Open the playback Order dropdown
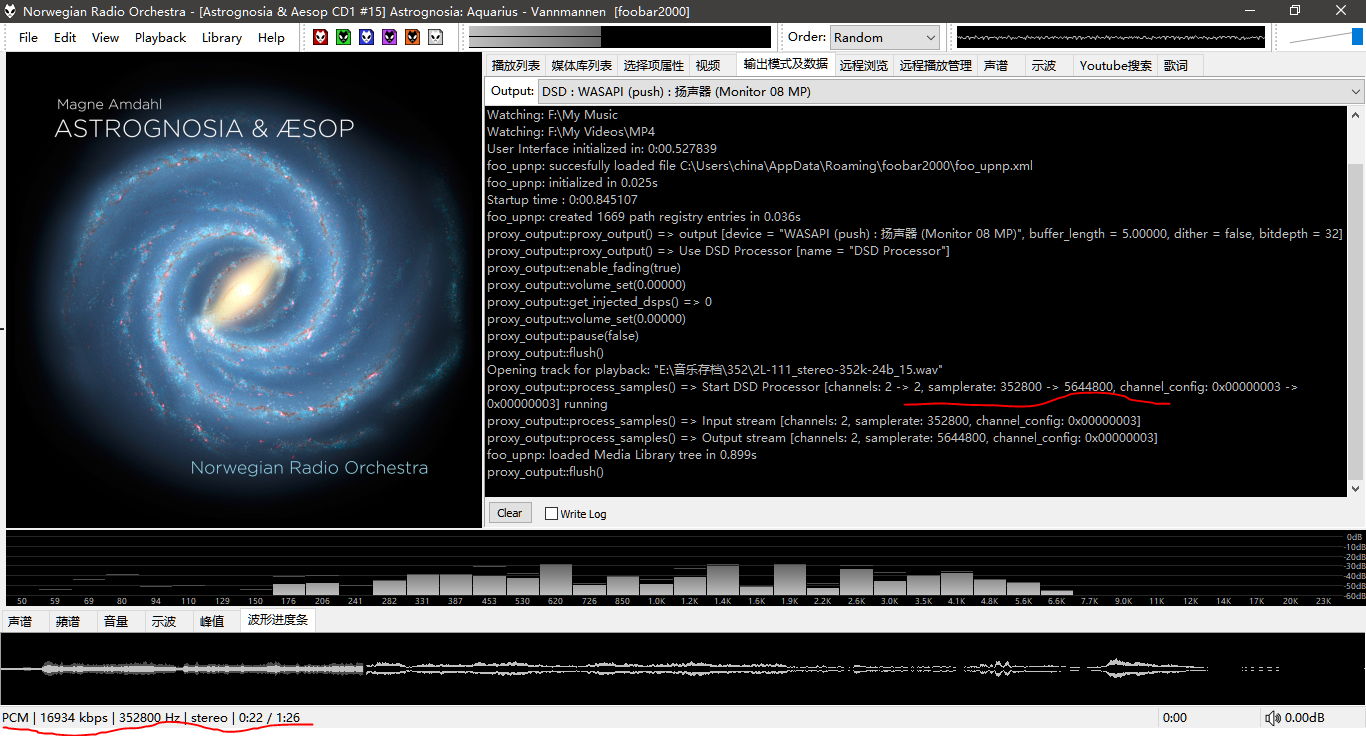The image size is (1366, 736). pyautogui.click(x=884, y=37)
